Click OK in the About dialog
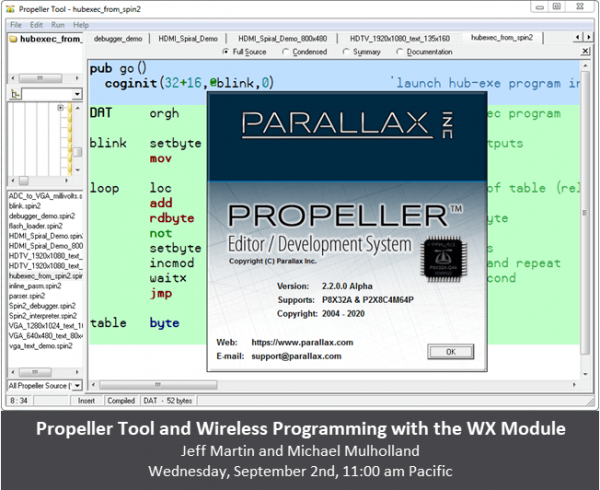 point(450,352)
